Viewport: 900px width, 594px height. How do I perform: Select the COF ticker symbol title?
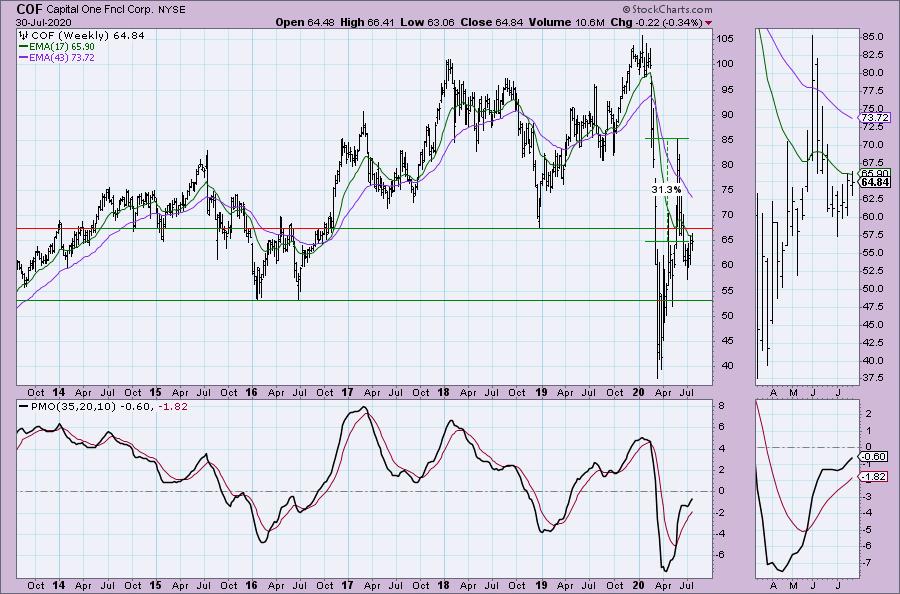click(29, 9)
